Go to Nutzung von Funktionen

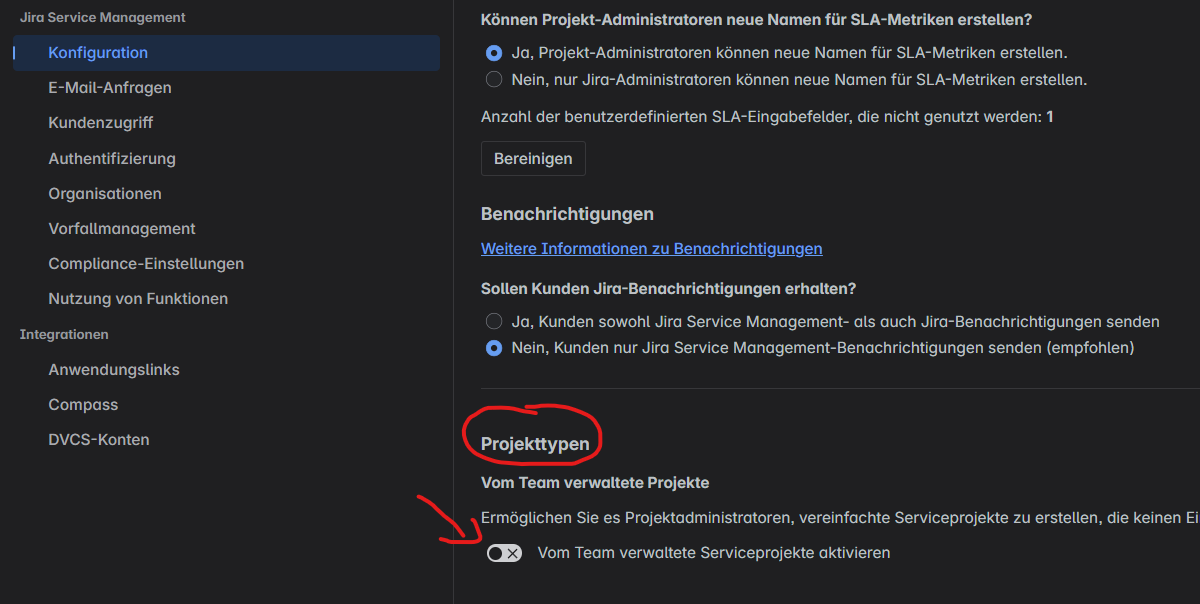click(x=138, y=298)
